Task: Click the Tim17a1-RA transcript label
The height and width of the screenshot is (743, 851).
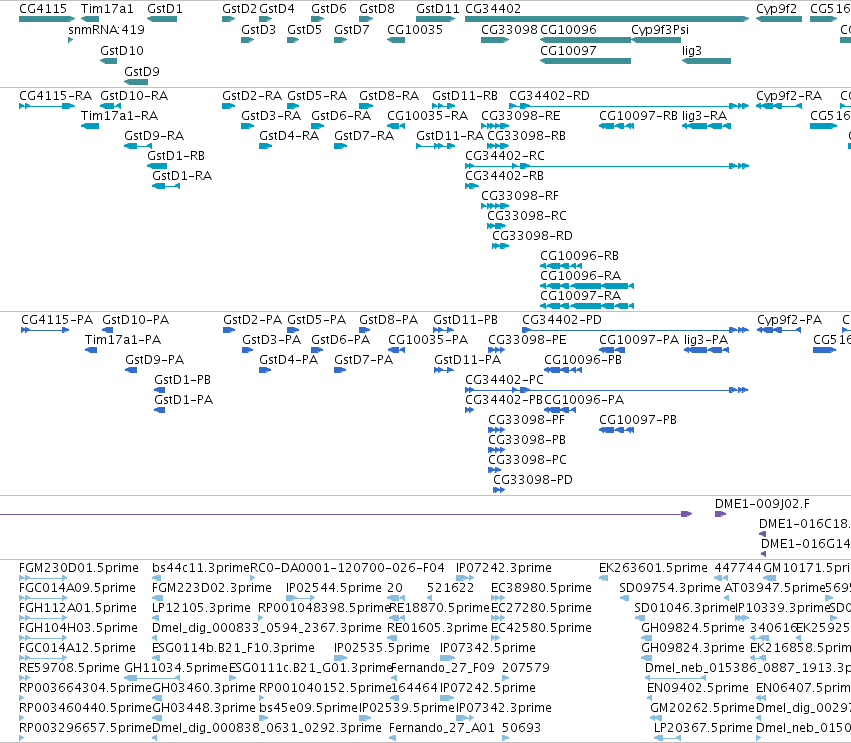Action: [119, 116]
